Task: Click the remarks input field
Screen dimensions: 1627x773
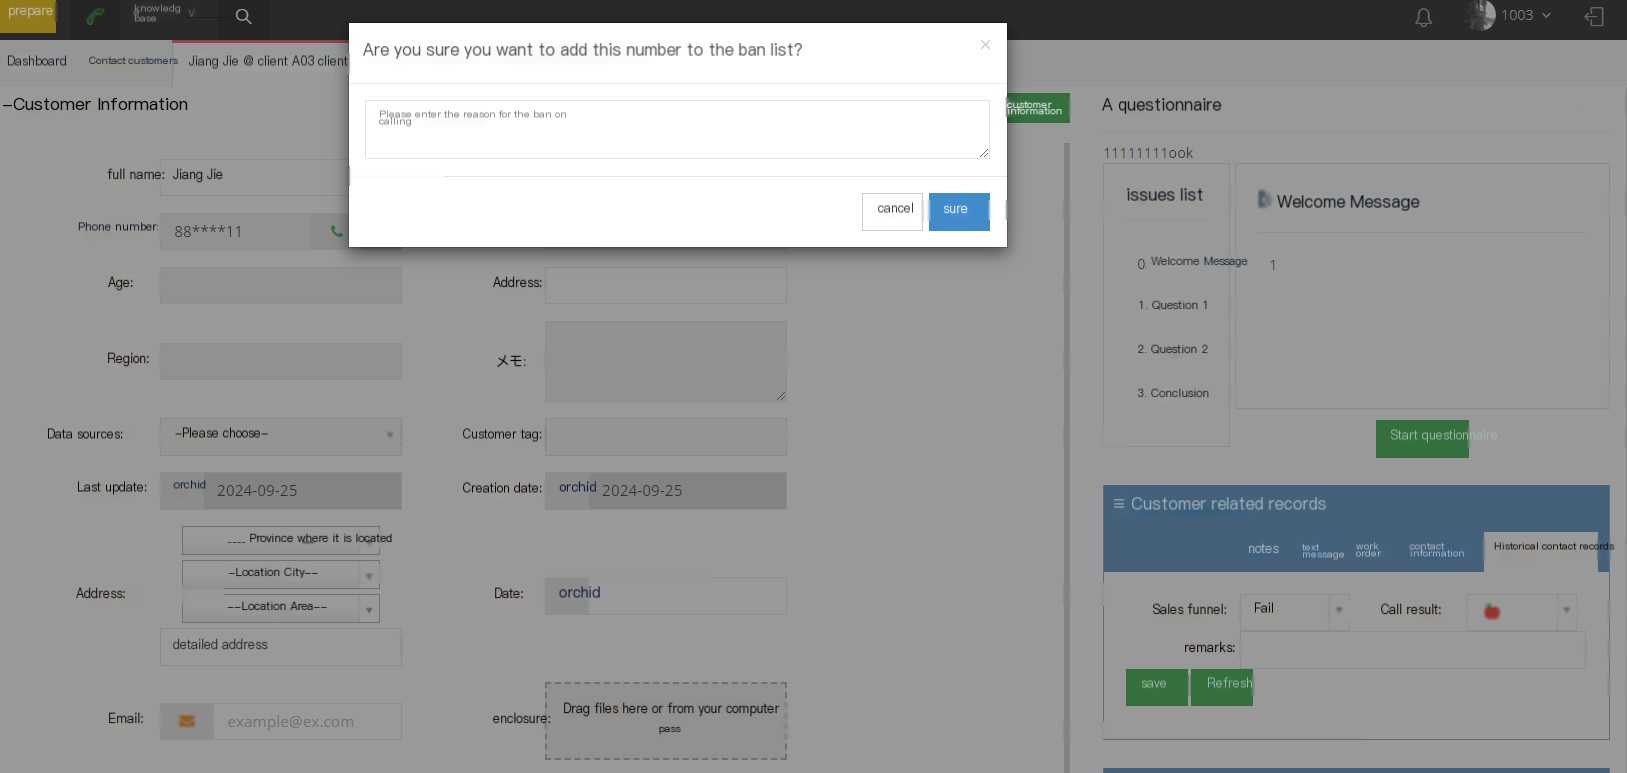Action: coord(1413,650)
